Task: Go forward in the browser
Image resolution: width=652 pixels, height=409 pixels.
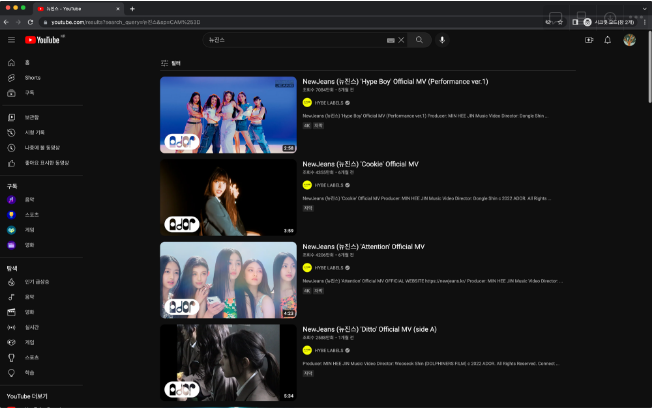Action: coord(18,22)
